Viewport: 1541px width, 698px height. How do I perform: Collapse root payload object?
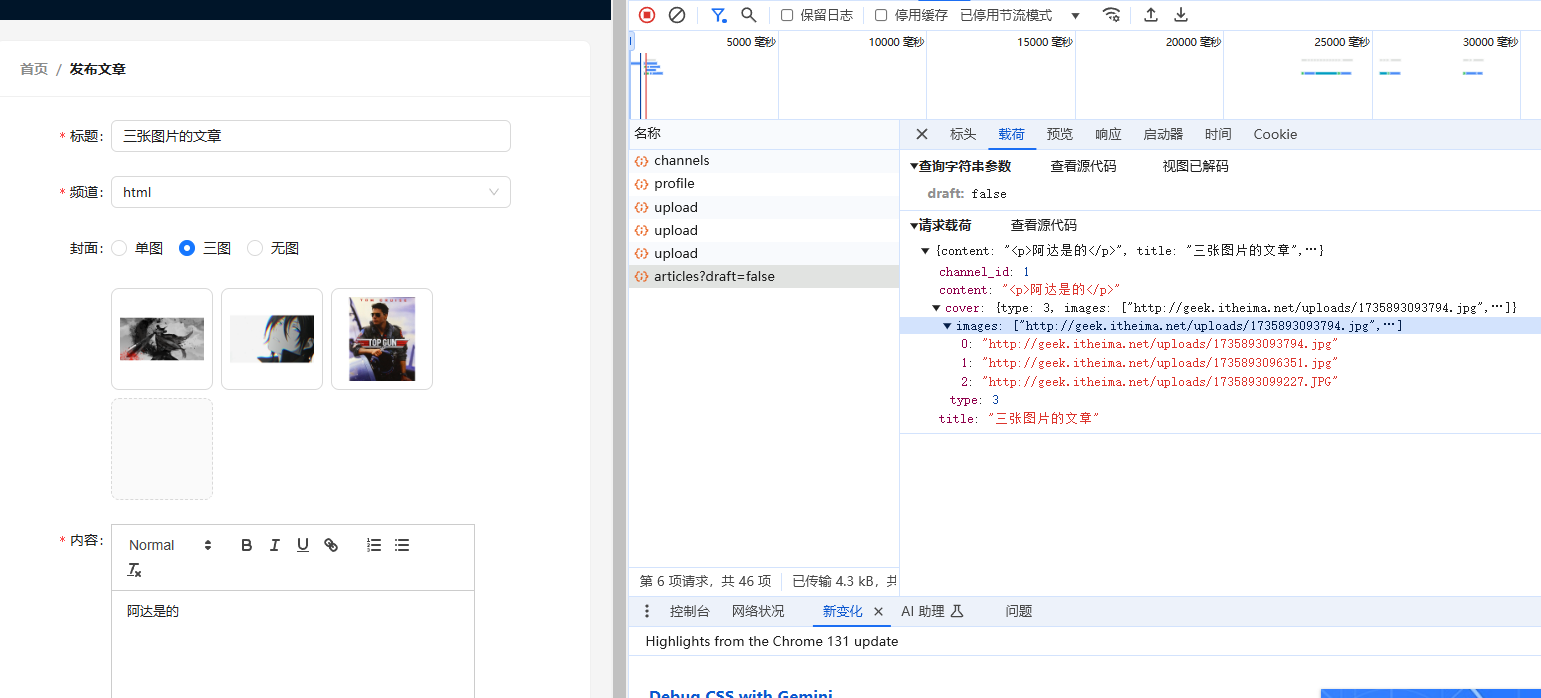[x=926, y=251]
